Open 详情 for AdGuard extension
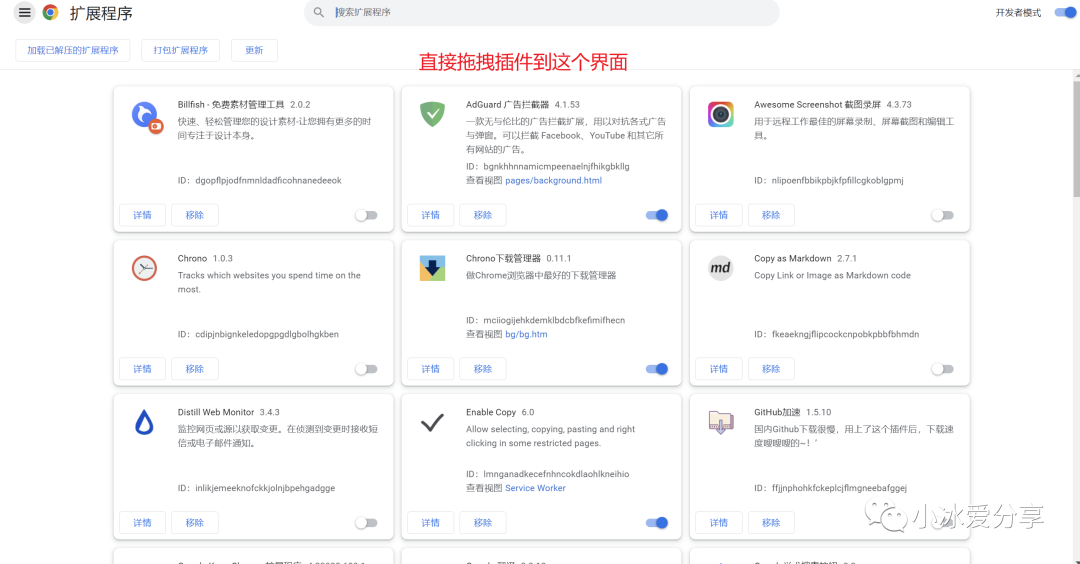 tap(430, 215)
